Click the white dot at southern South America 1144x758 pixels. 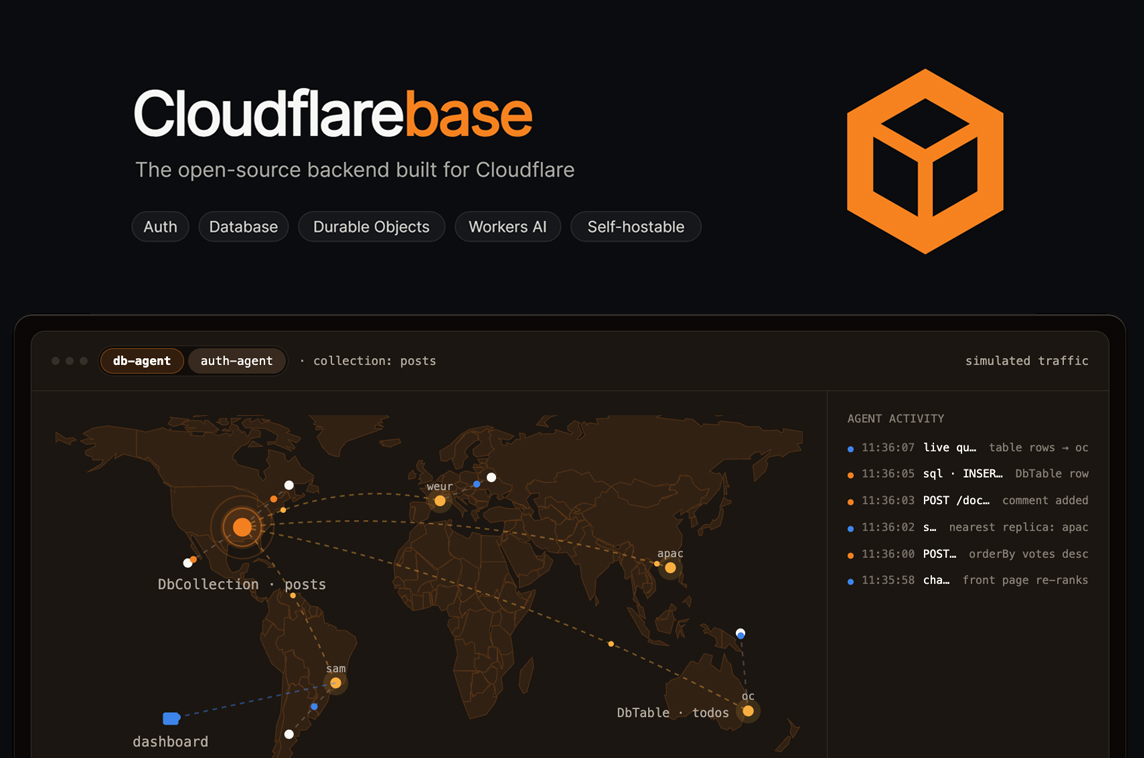[x=289, y=734]
